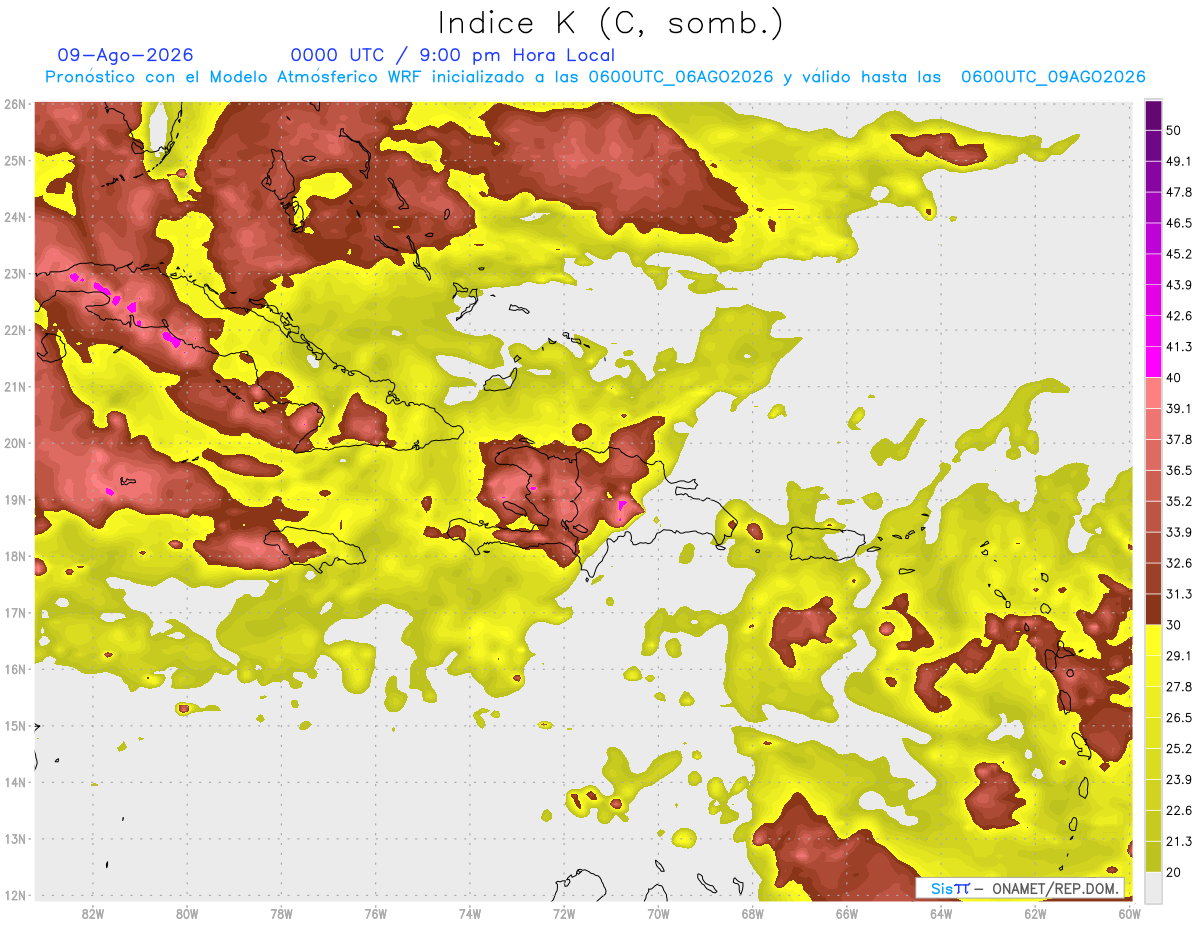Click the 70W longitude label
1200x927 pixels.
click(658, 914)
